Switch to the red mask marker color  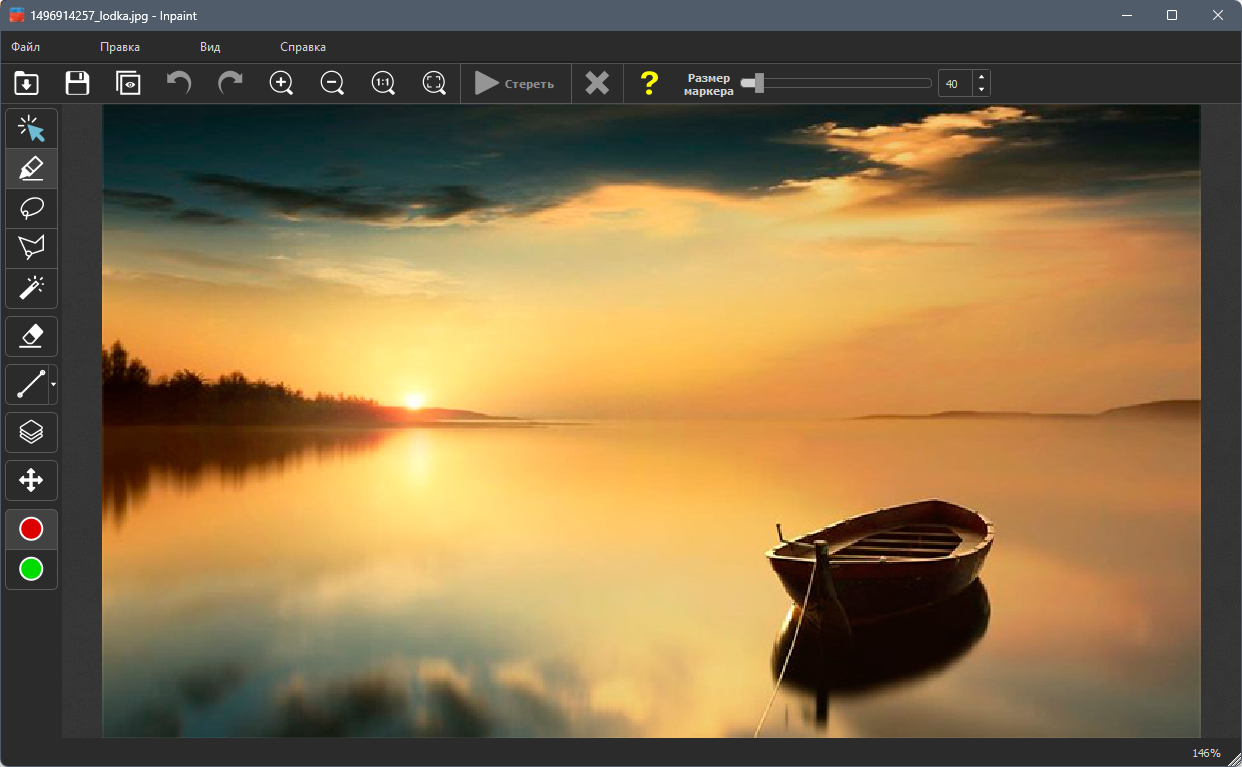pos(31,528)
